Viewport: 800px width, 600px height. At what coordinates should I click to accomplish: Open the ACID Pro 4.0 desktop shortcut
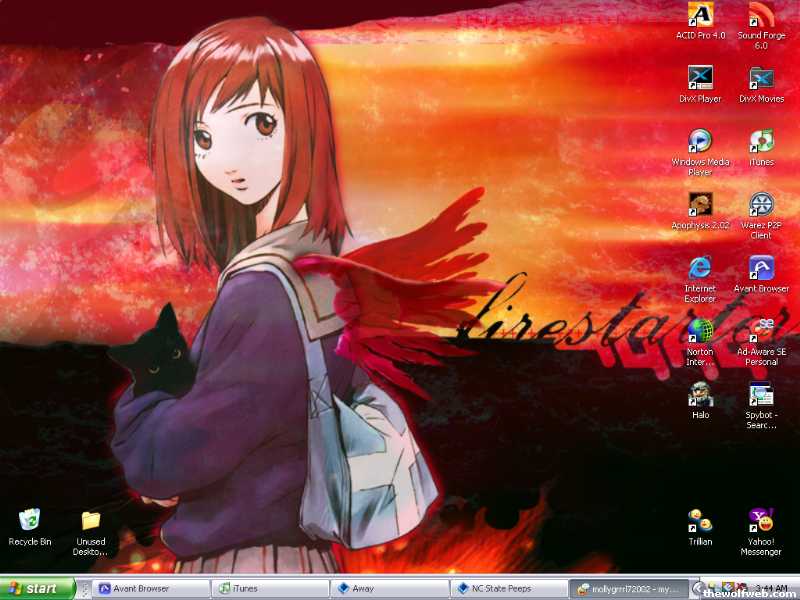tap(700, 21)
